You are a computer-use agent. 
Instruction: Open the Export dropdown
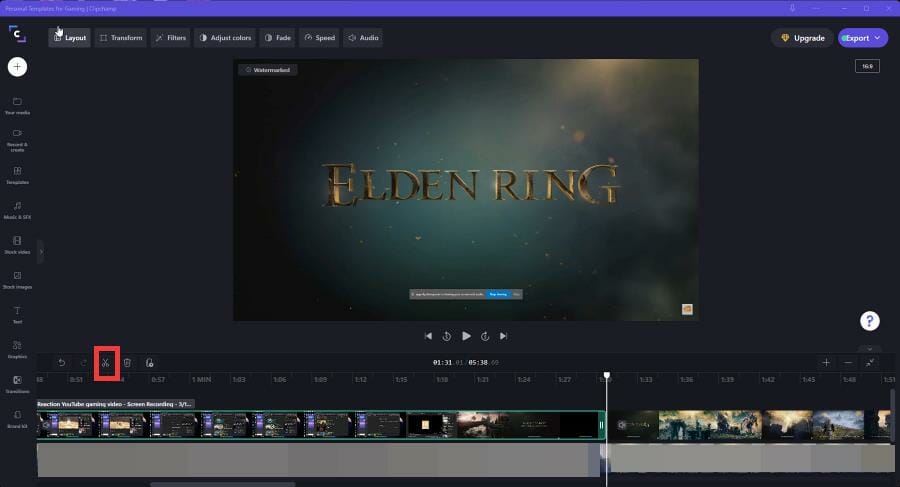point(863,38)
